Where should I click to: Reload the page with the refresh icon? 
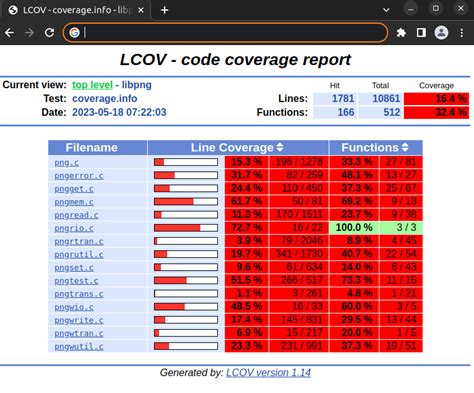pos(49,32)
